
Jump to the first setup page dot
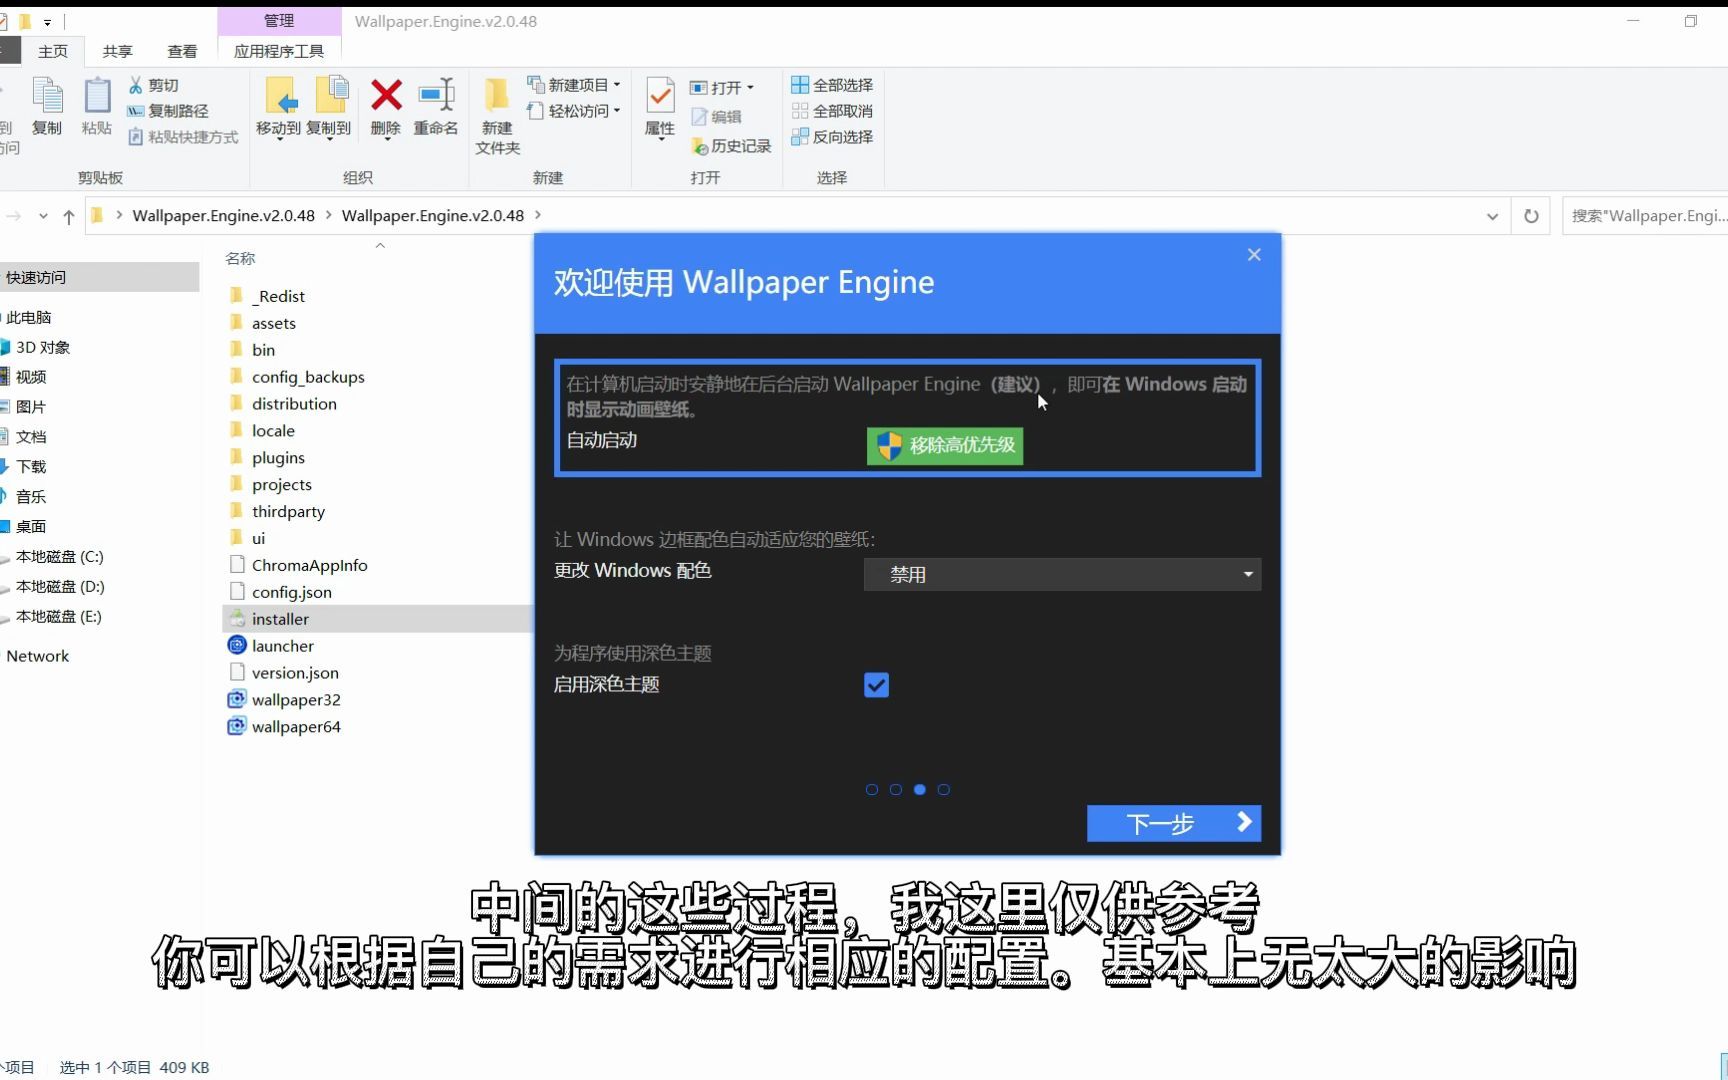coord(872,790)
